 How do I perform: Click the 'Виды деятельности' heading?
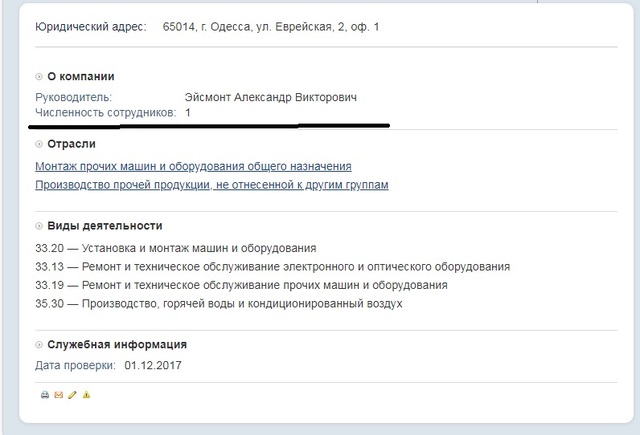click(x=105, y=226)
